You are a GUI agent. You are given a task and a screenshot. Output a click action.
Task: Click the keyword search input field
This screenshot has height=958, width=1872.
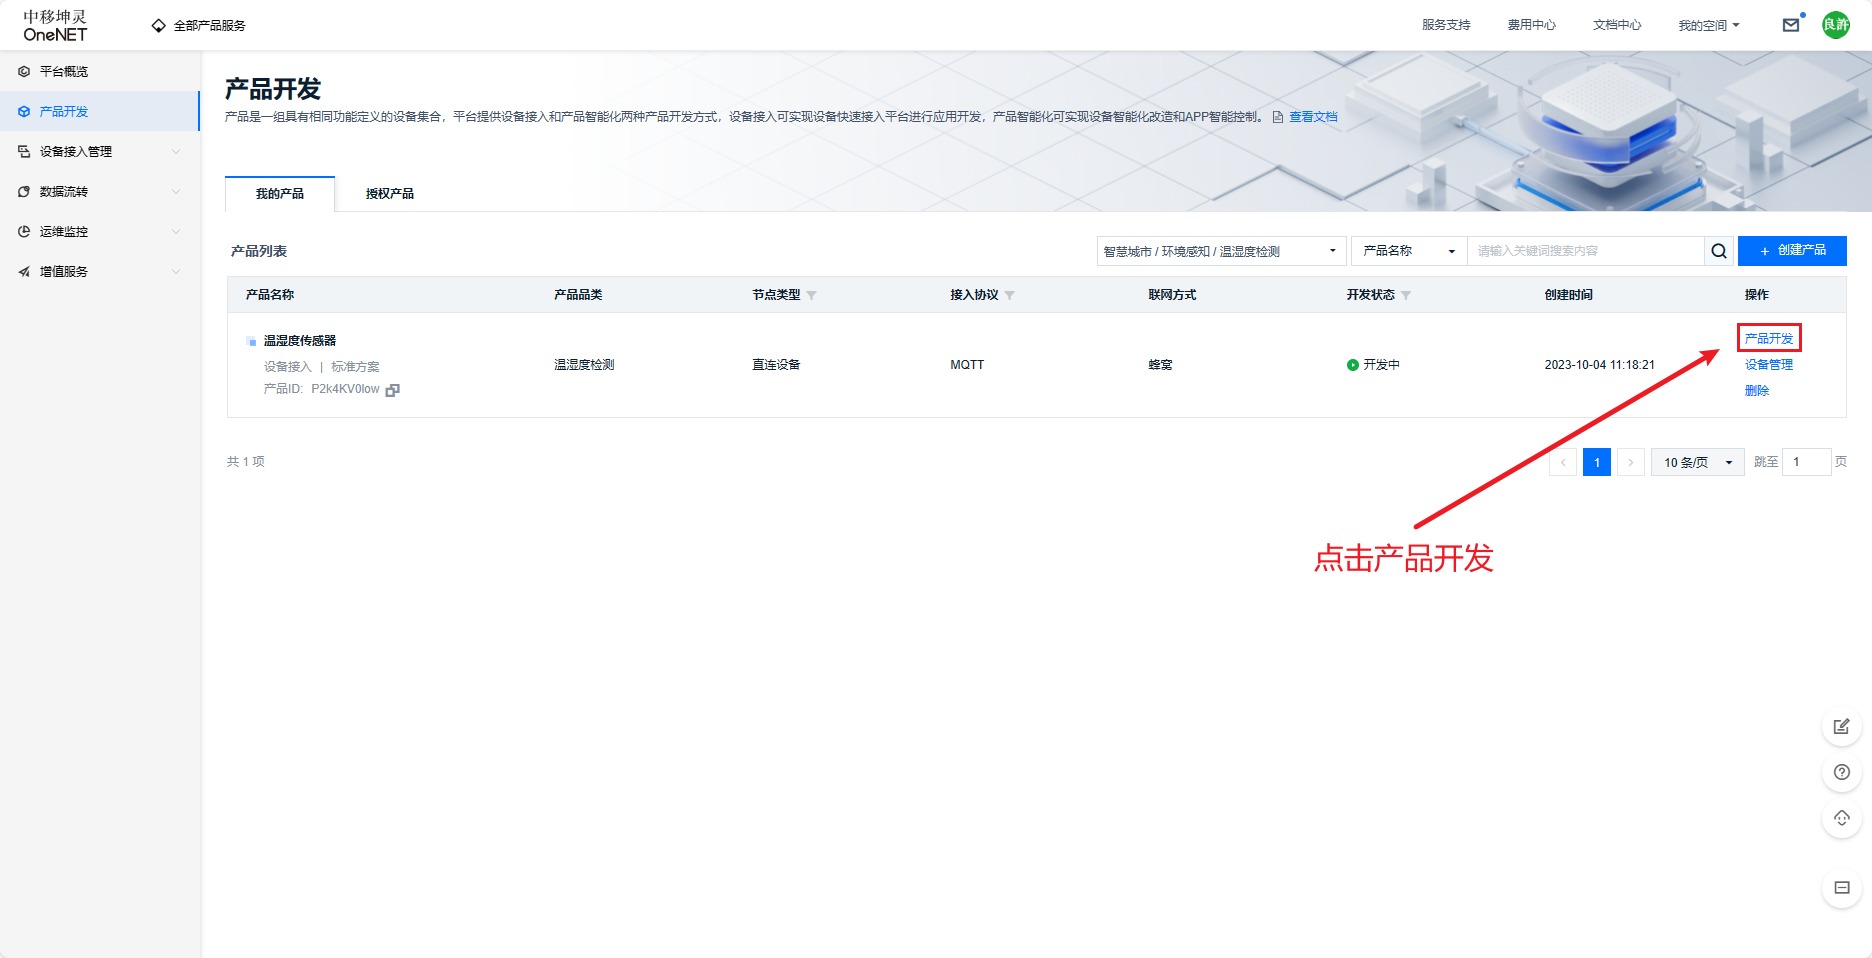(1586, 251)
